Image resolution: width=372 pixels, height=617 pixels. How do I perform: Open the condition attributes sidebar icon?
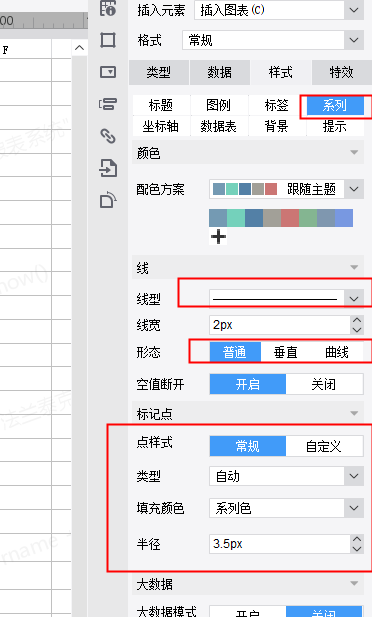click(x=108, y=104)
